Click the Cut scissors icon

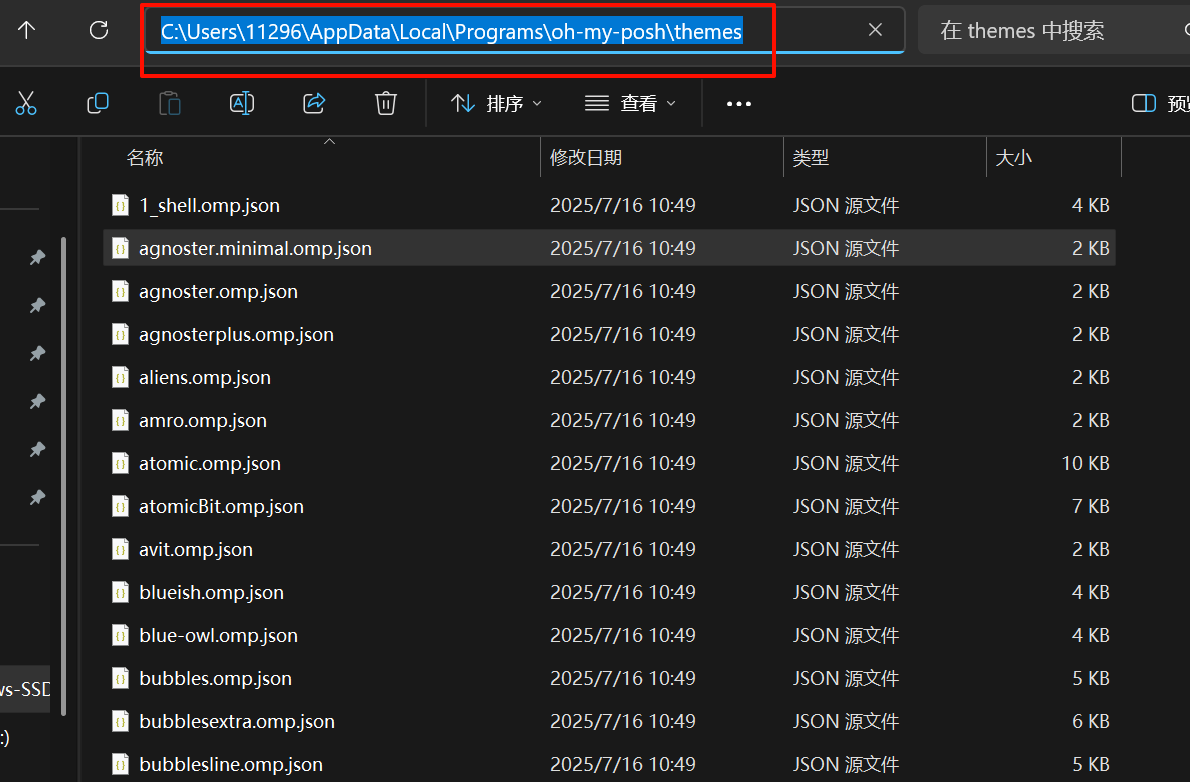coord(26,103)
